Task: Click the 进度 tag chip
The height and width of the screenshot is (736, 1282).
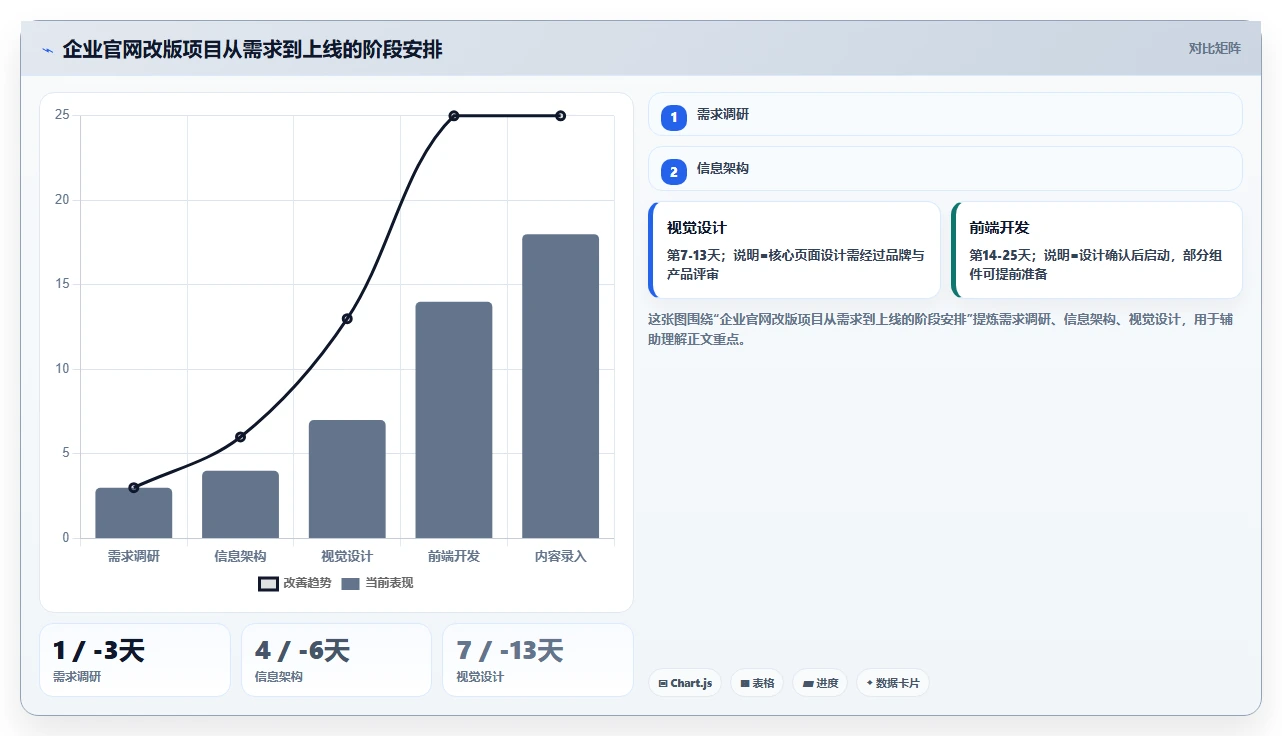Action: pyautogui.click(x=820, y=683)
